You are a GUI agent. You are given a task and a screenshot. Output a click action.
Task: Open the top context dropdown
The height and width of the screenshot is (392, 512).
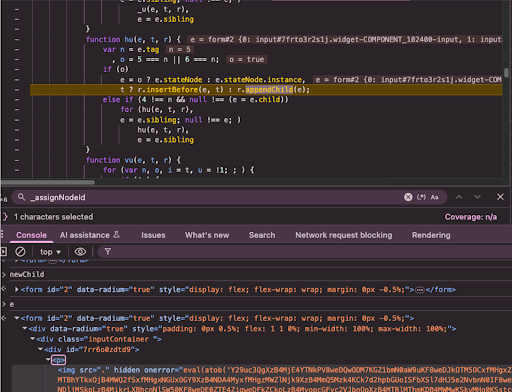(x=50, y=252)
